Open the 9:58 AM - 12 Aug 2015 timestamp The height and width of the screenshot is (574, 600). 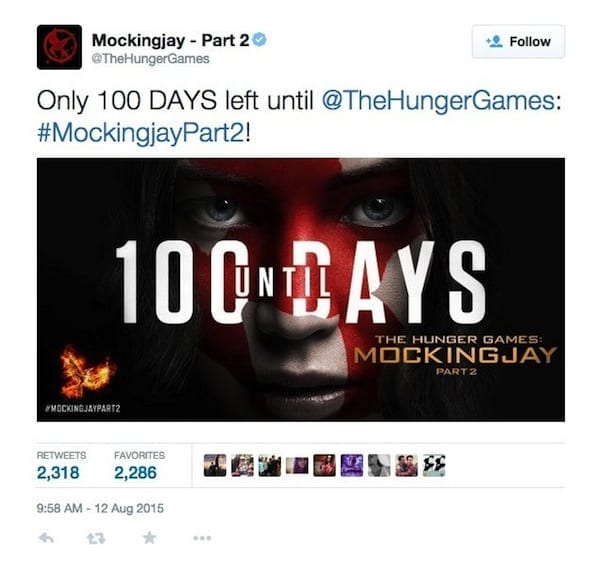pyautogui.click(x=100, y=508)
